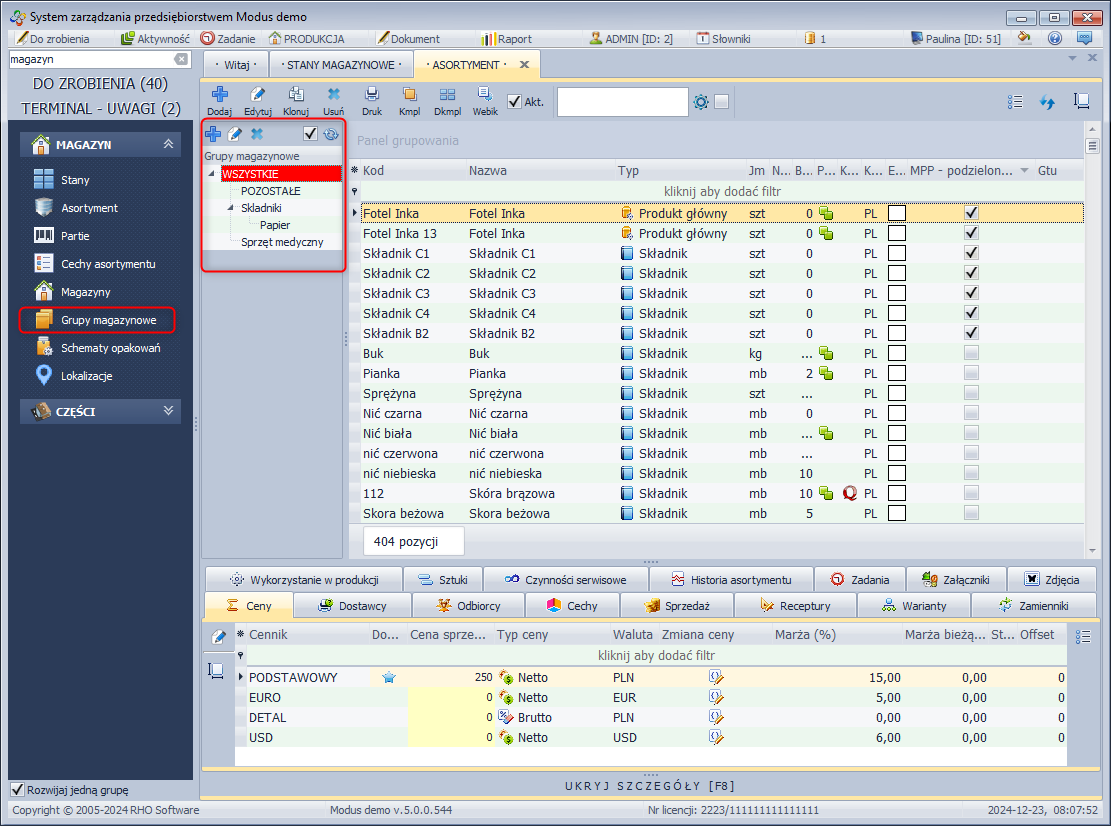Toggle the Akt. checkbox
The height and width of the screenshot is (826, 1111).
tap(514, 101)
